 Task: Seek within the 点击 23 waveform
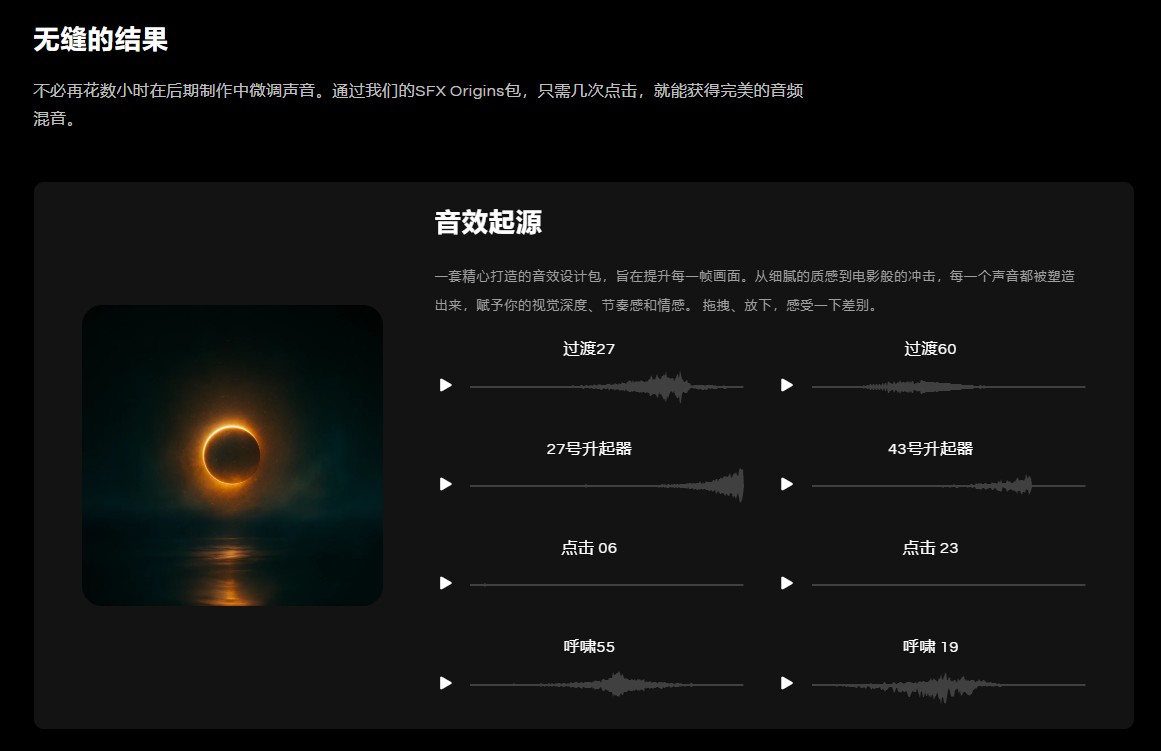click(x=948, y=583)
